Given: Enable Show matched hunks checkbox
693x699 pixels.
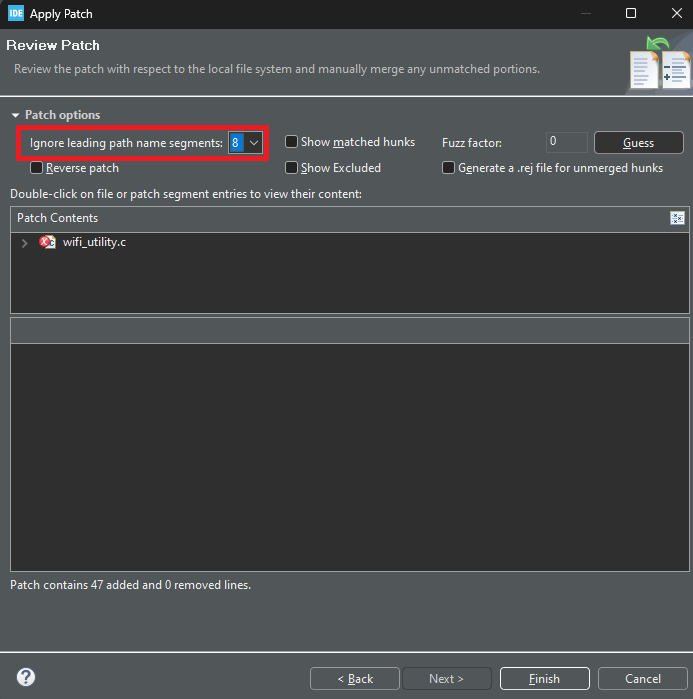Looking at the screenshot, I should pyautogui.click(x=291, y=142).
